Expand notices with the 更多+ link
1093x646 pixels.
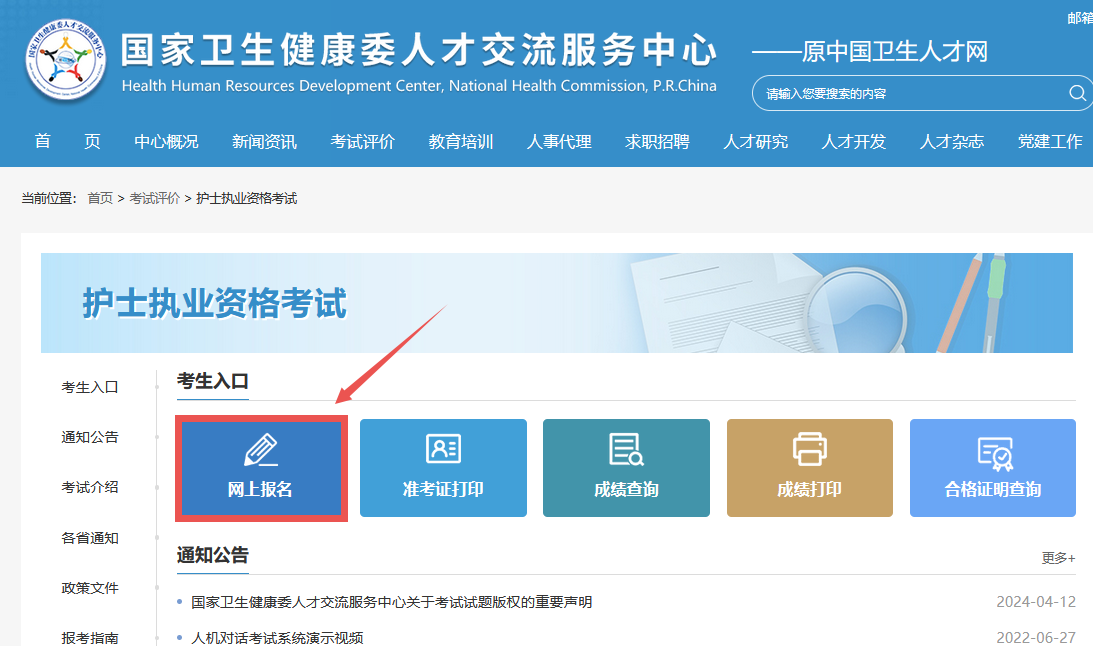pyautogui.click(x=1058, y=558)
